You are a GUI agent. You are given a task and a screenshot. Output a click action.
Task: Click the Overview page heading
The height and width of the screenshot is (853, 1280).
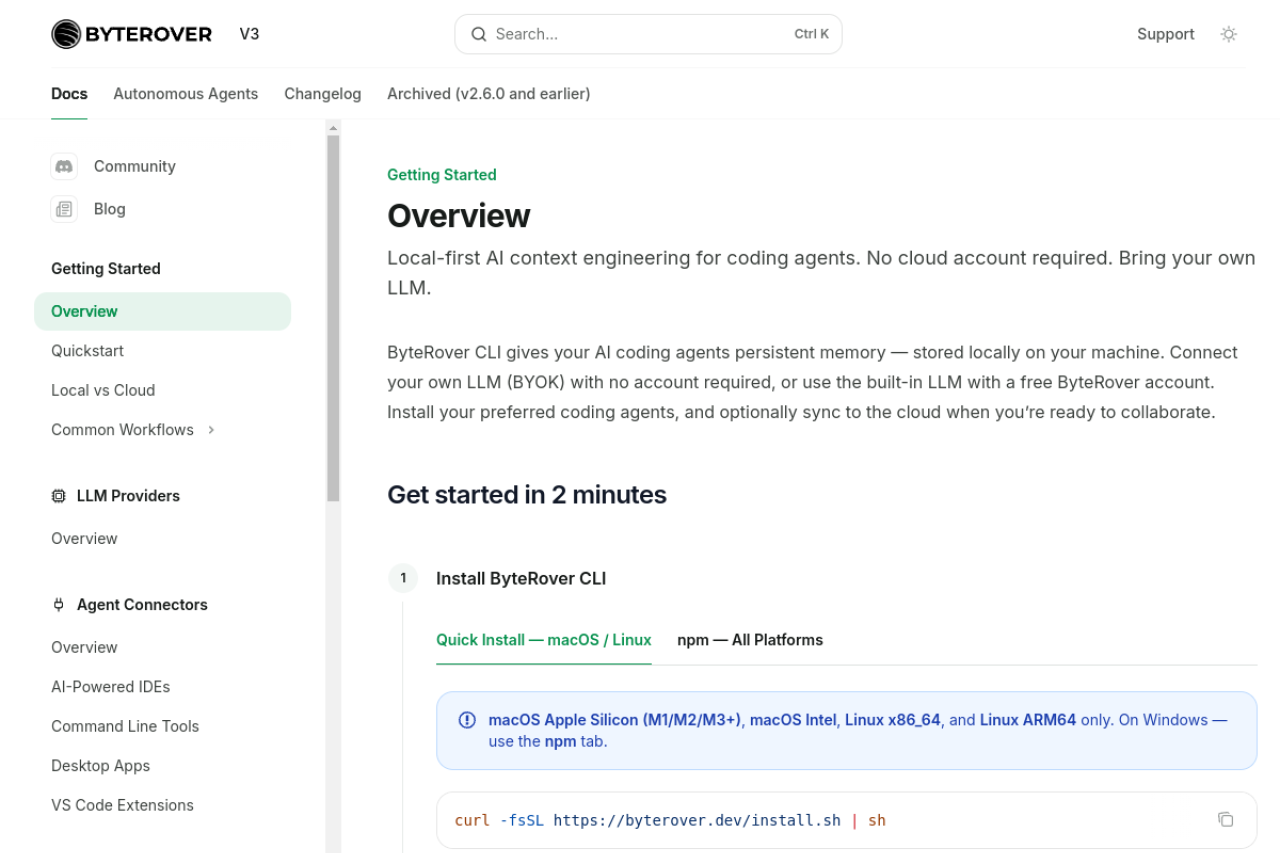tap(459, 216)
